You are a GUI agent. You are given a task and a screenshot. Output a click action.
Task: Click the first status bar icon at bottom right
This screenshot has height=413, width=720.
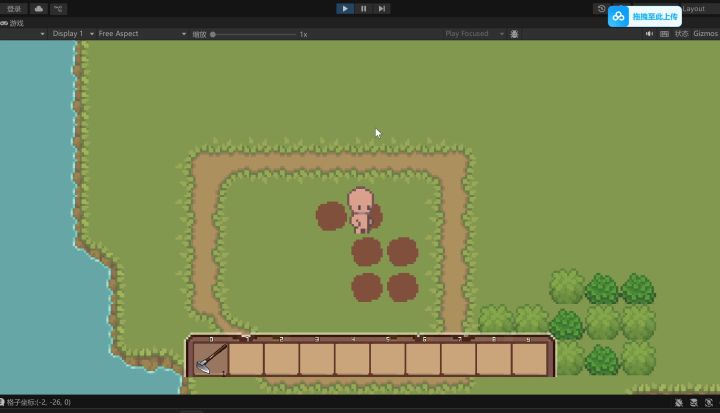click(679, 403)
